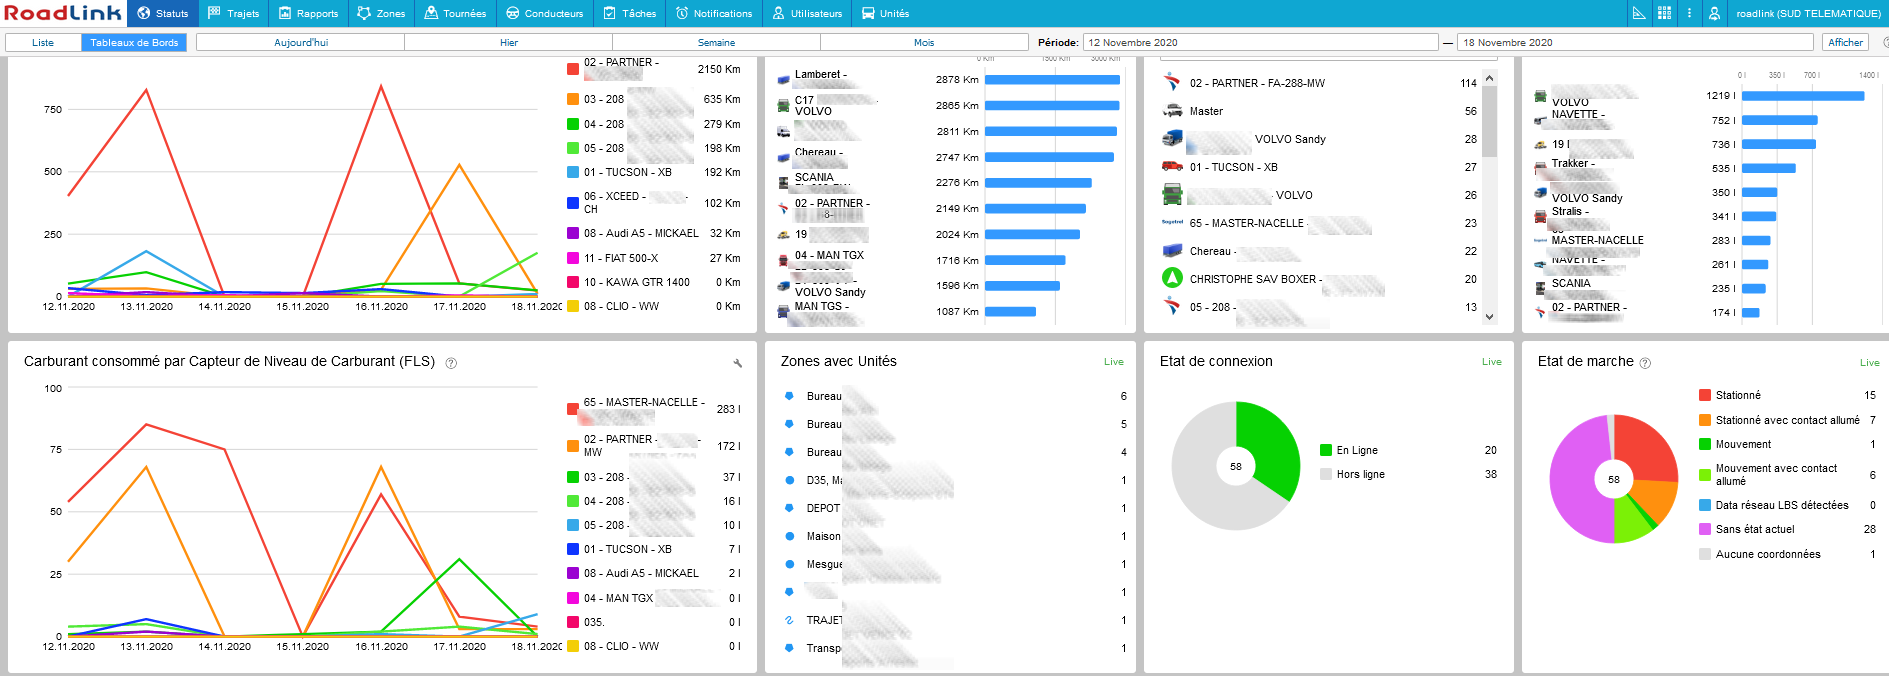Open the Statuts tab
The image size is (1889, 676).
pos(162,13)
